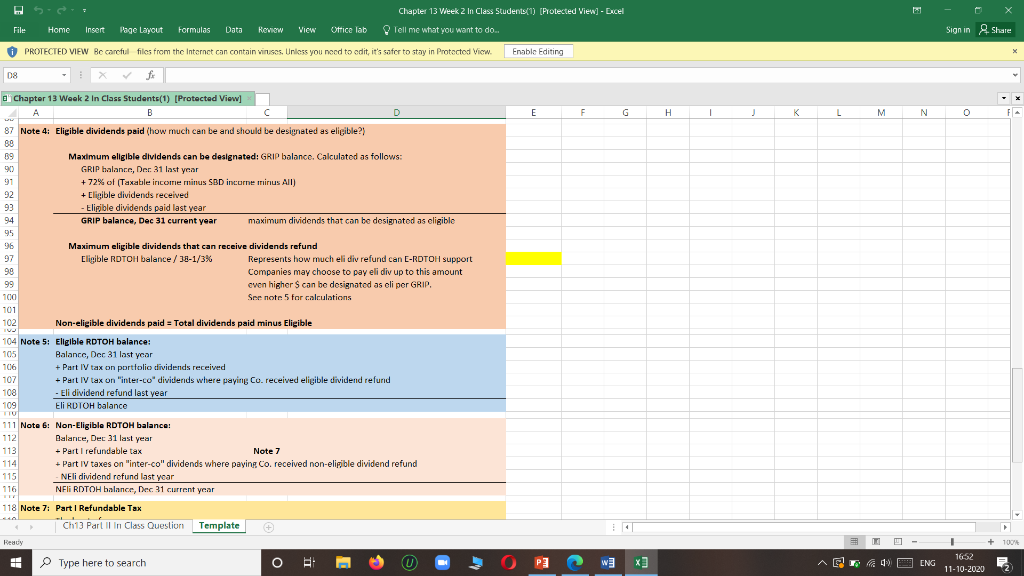The image size is (1024, 576).
Task: Click the zoom out minus button
Action: (914, 542)
